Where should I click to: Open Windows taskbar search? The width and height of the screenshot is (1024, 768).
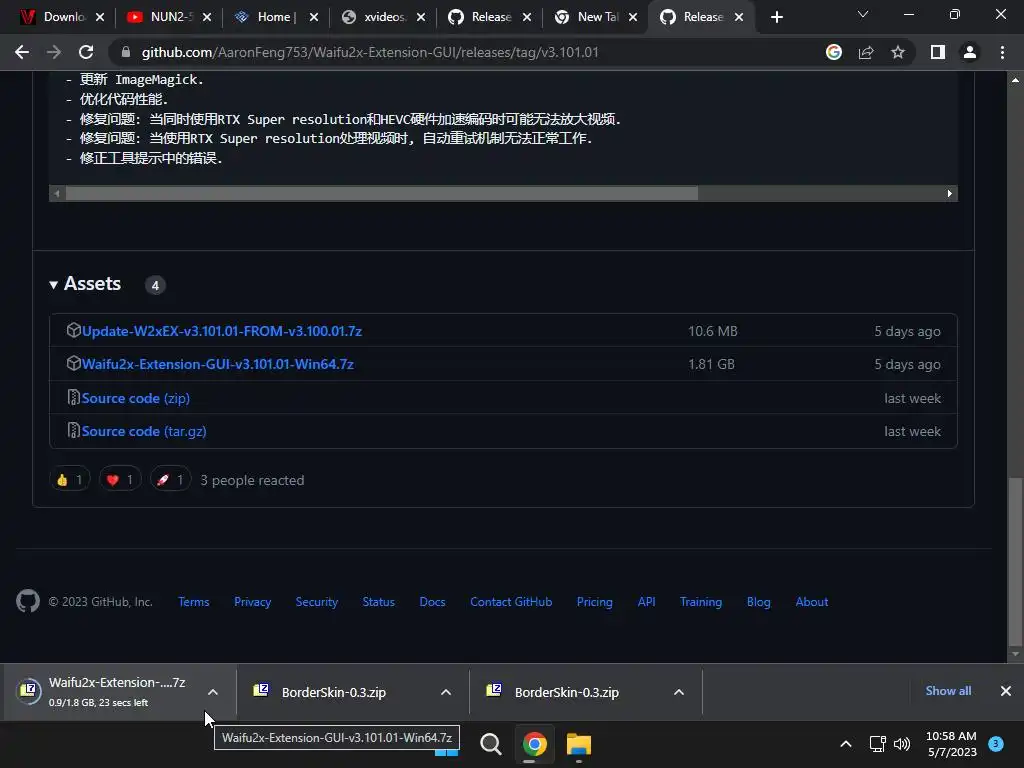point(490,744)
